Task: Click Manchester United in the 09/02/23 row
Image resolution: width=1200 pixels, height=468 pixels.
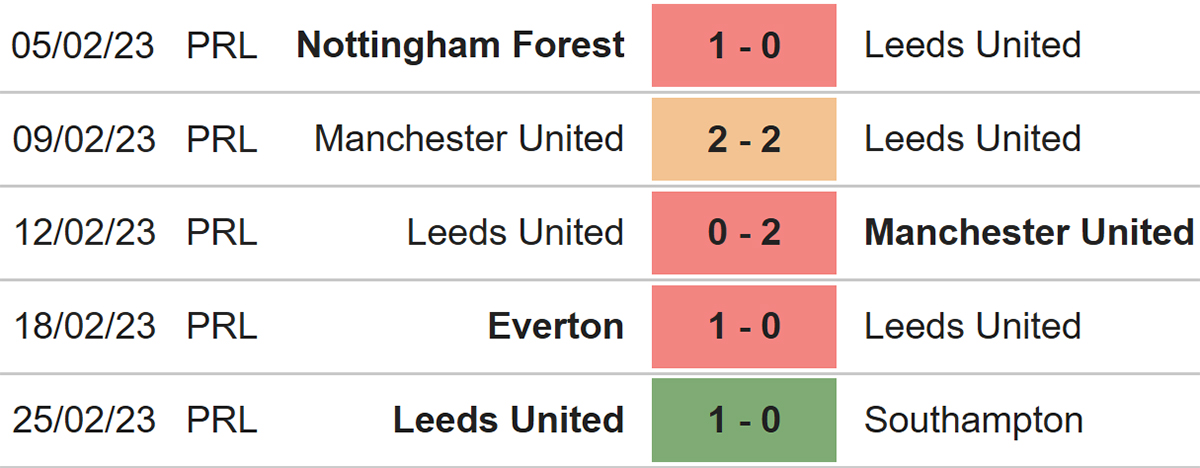Action: click(469, 139)
